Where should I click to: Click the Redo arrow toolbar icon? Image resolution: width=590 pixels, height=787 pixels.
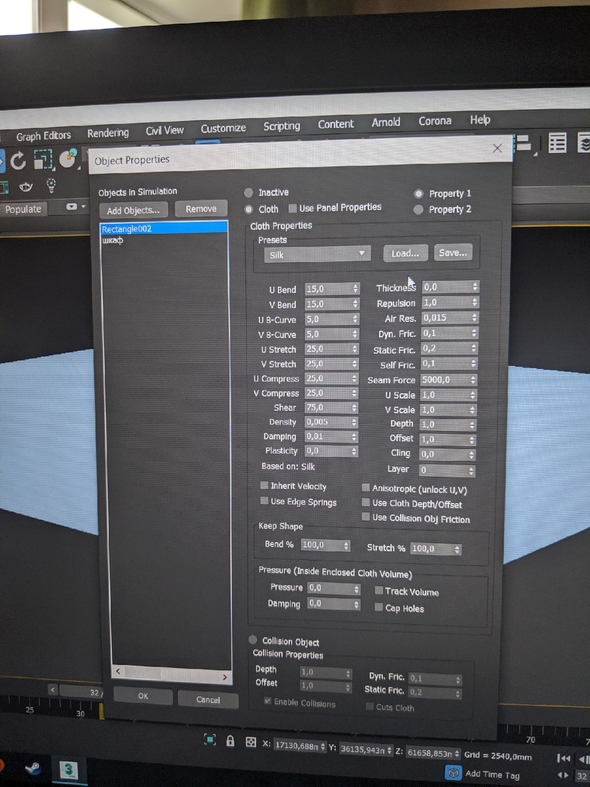[18, 161]
